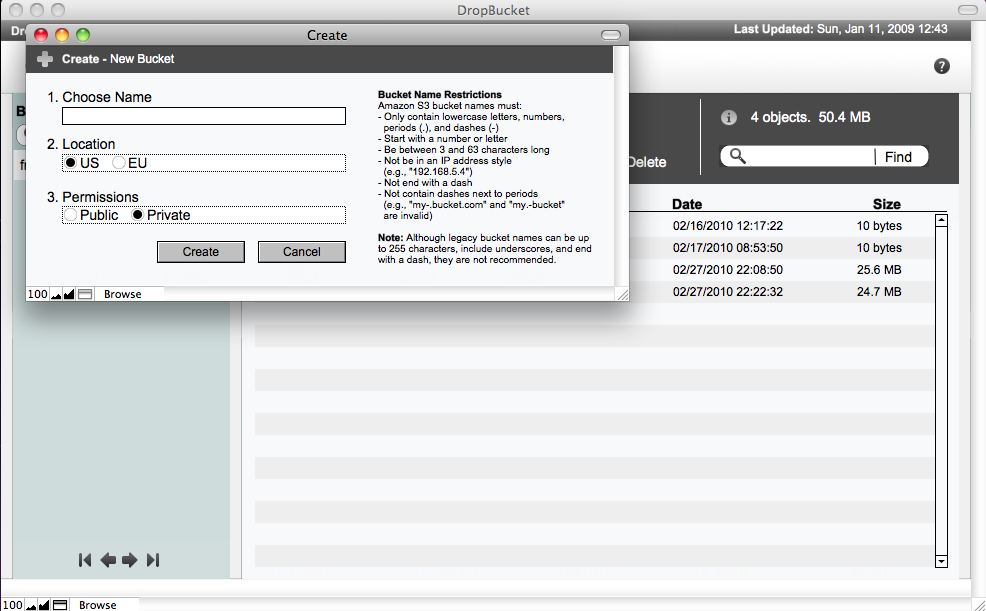Toggle status area icon in DropBucket window
The image size is (986, 611).
pyautogui.click(x=60, y=605)
